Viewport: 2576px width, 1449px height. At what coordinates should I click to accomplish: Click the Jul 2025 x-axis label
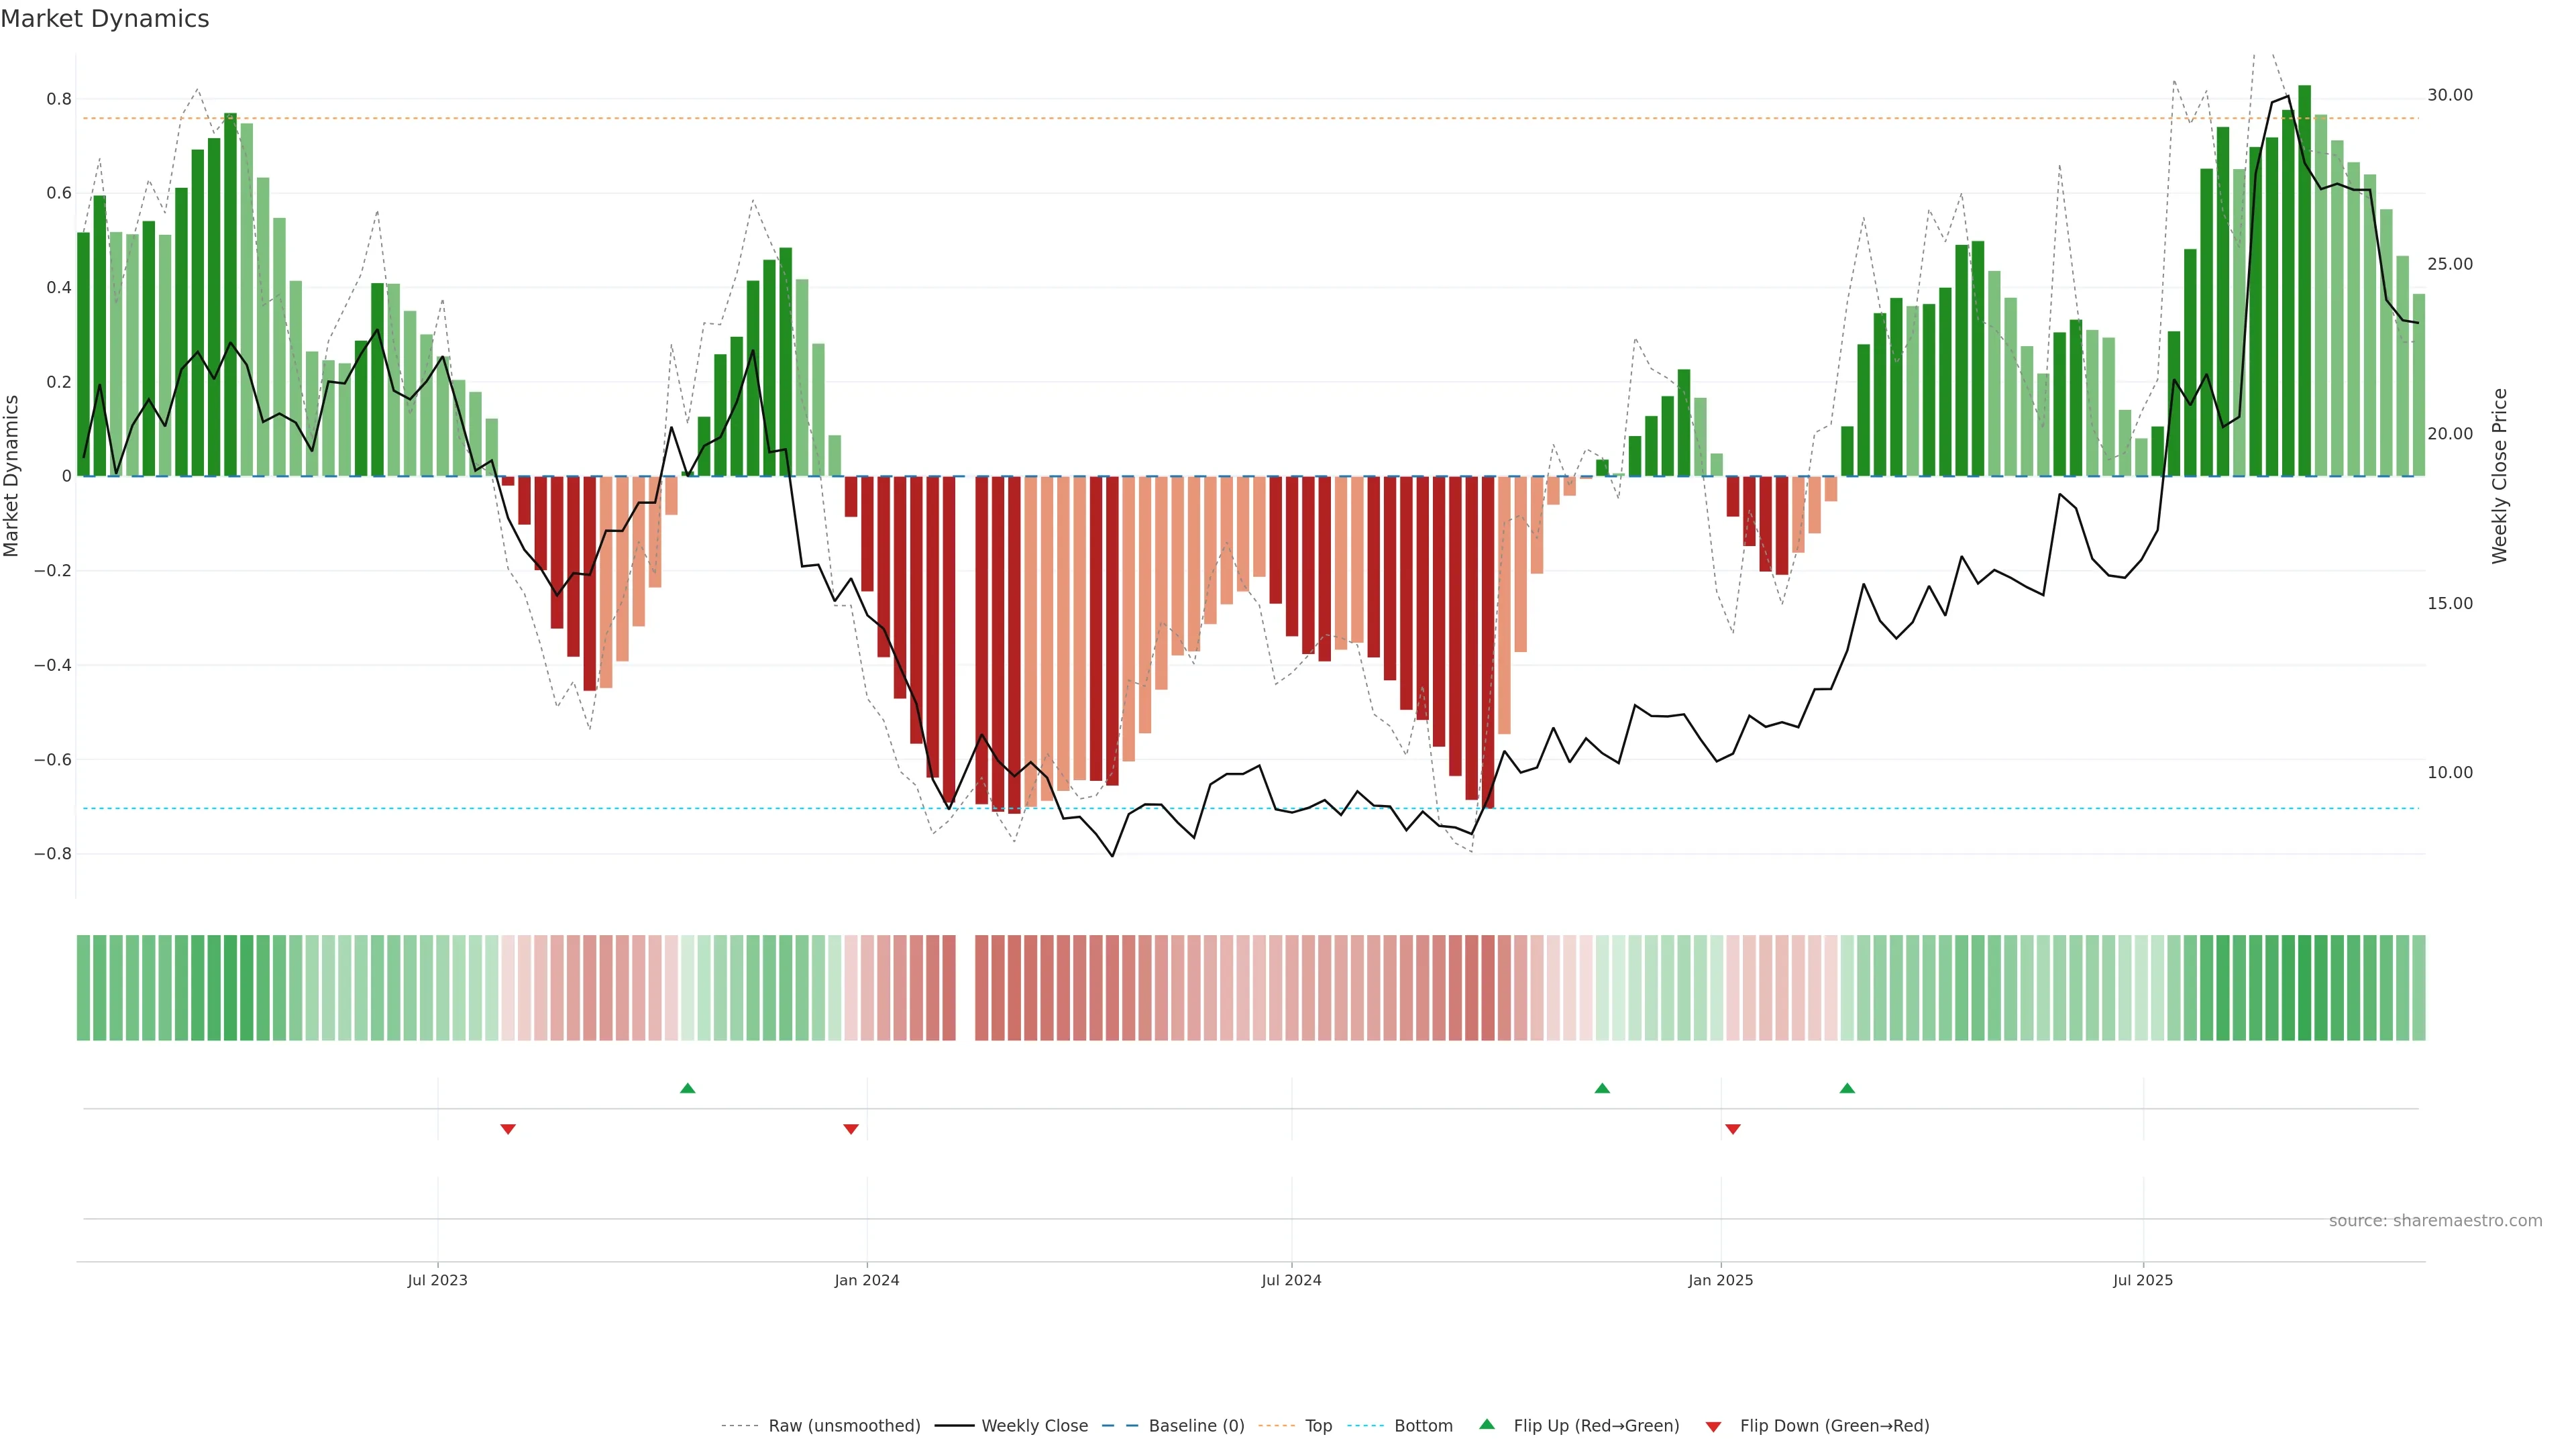click(2143, 1280)
